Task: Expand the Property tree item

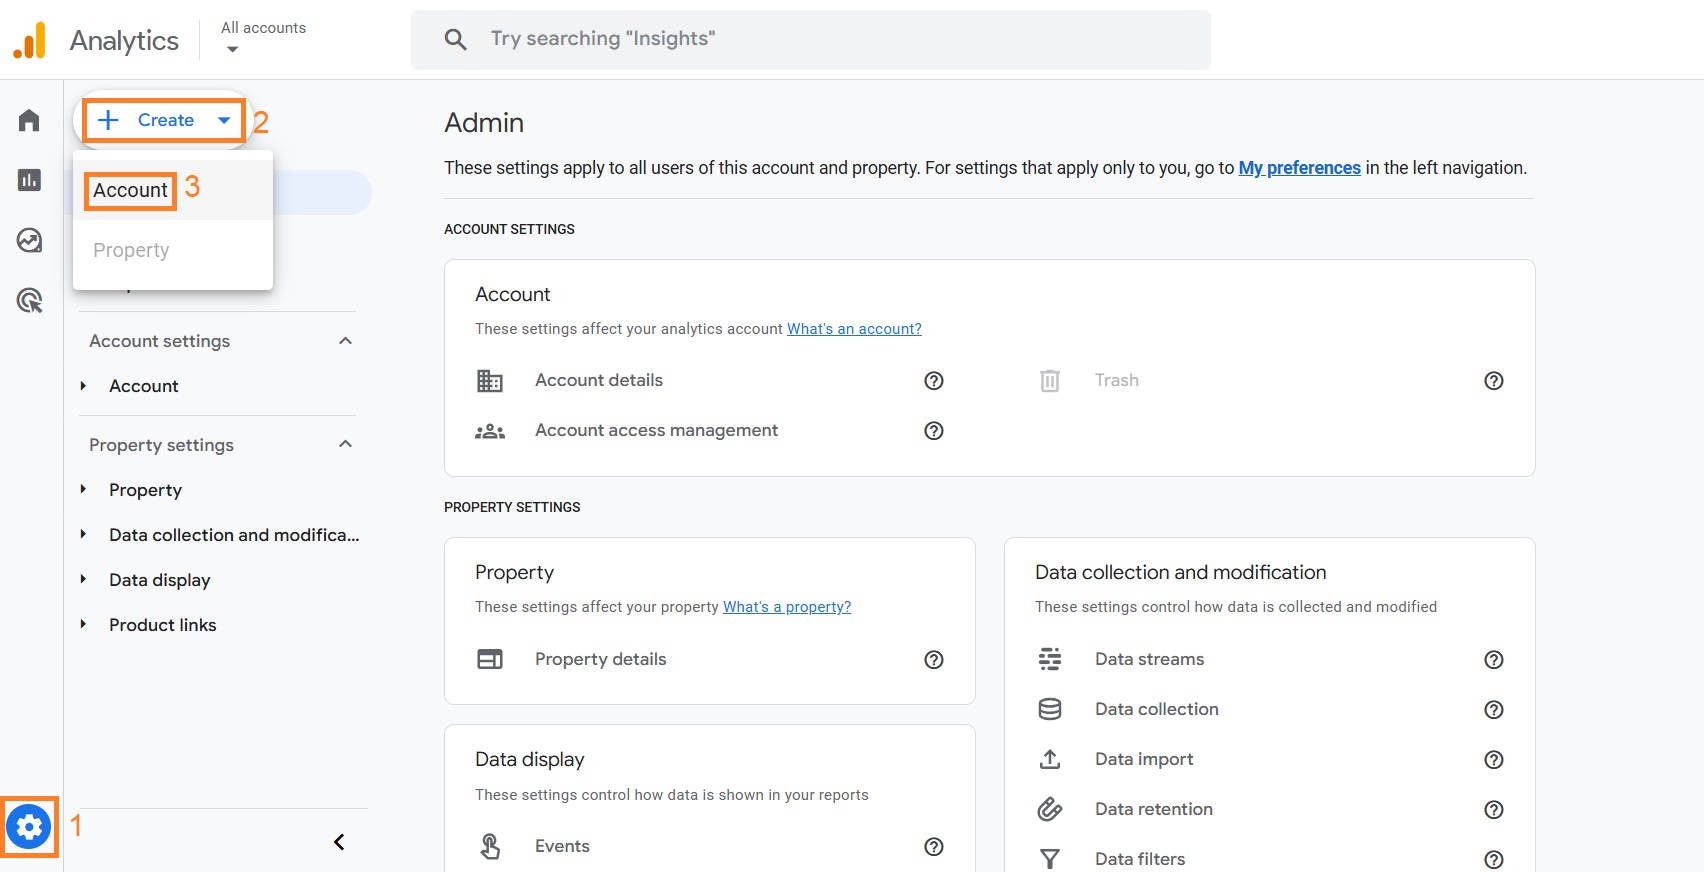Action: [84, 489]
